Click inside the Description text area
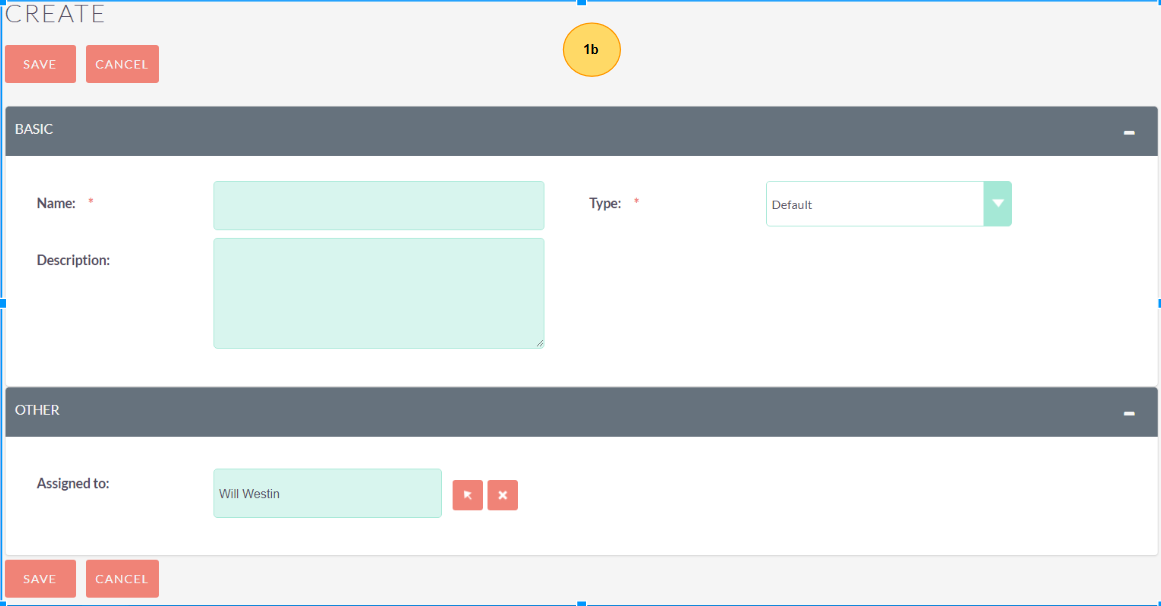The width and height of the screenshot is (1161, 606). point(378,293)
